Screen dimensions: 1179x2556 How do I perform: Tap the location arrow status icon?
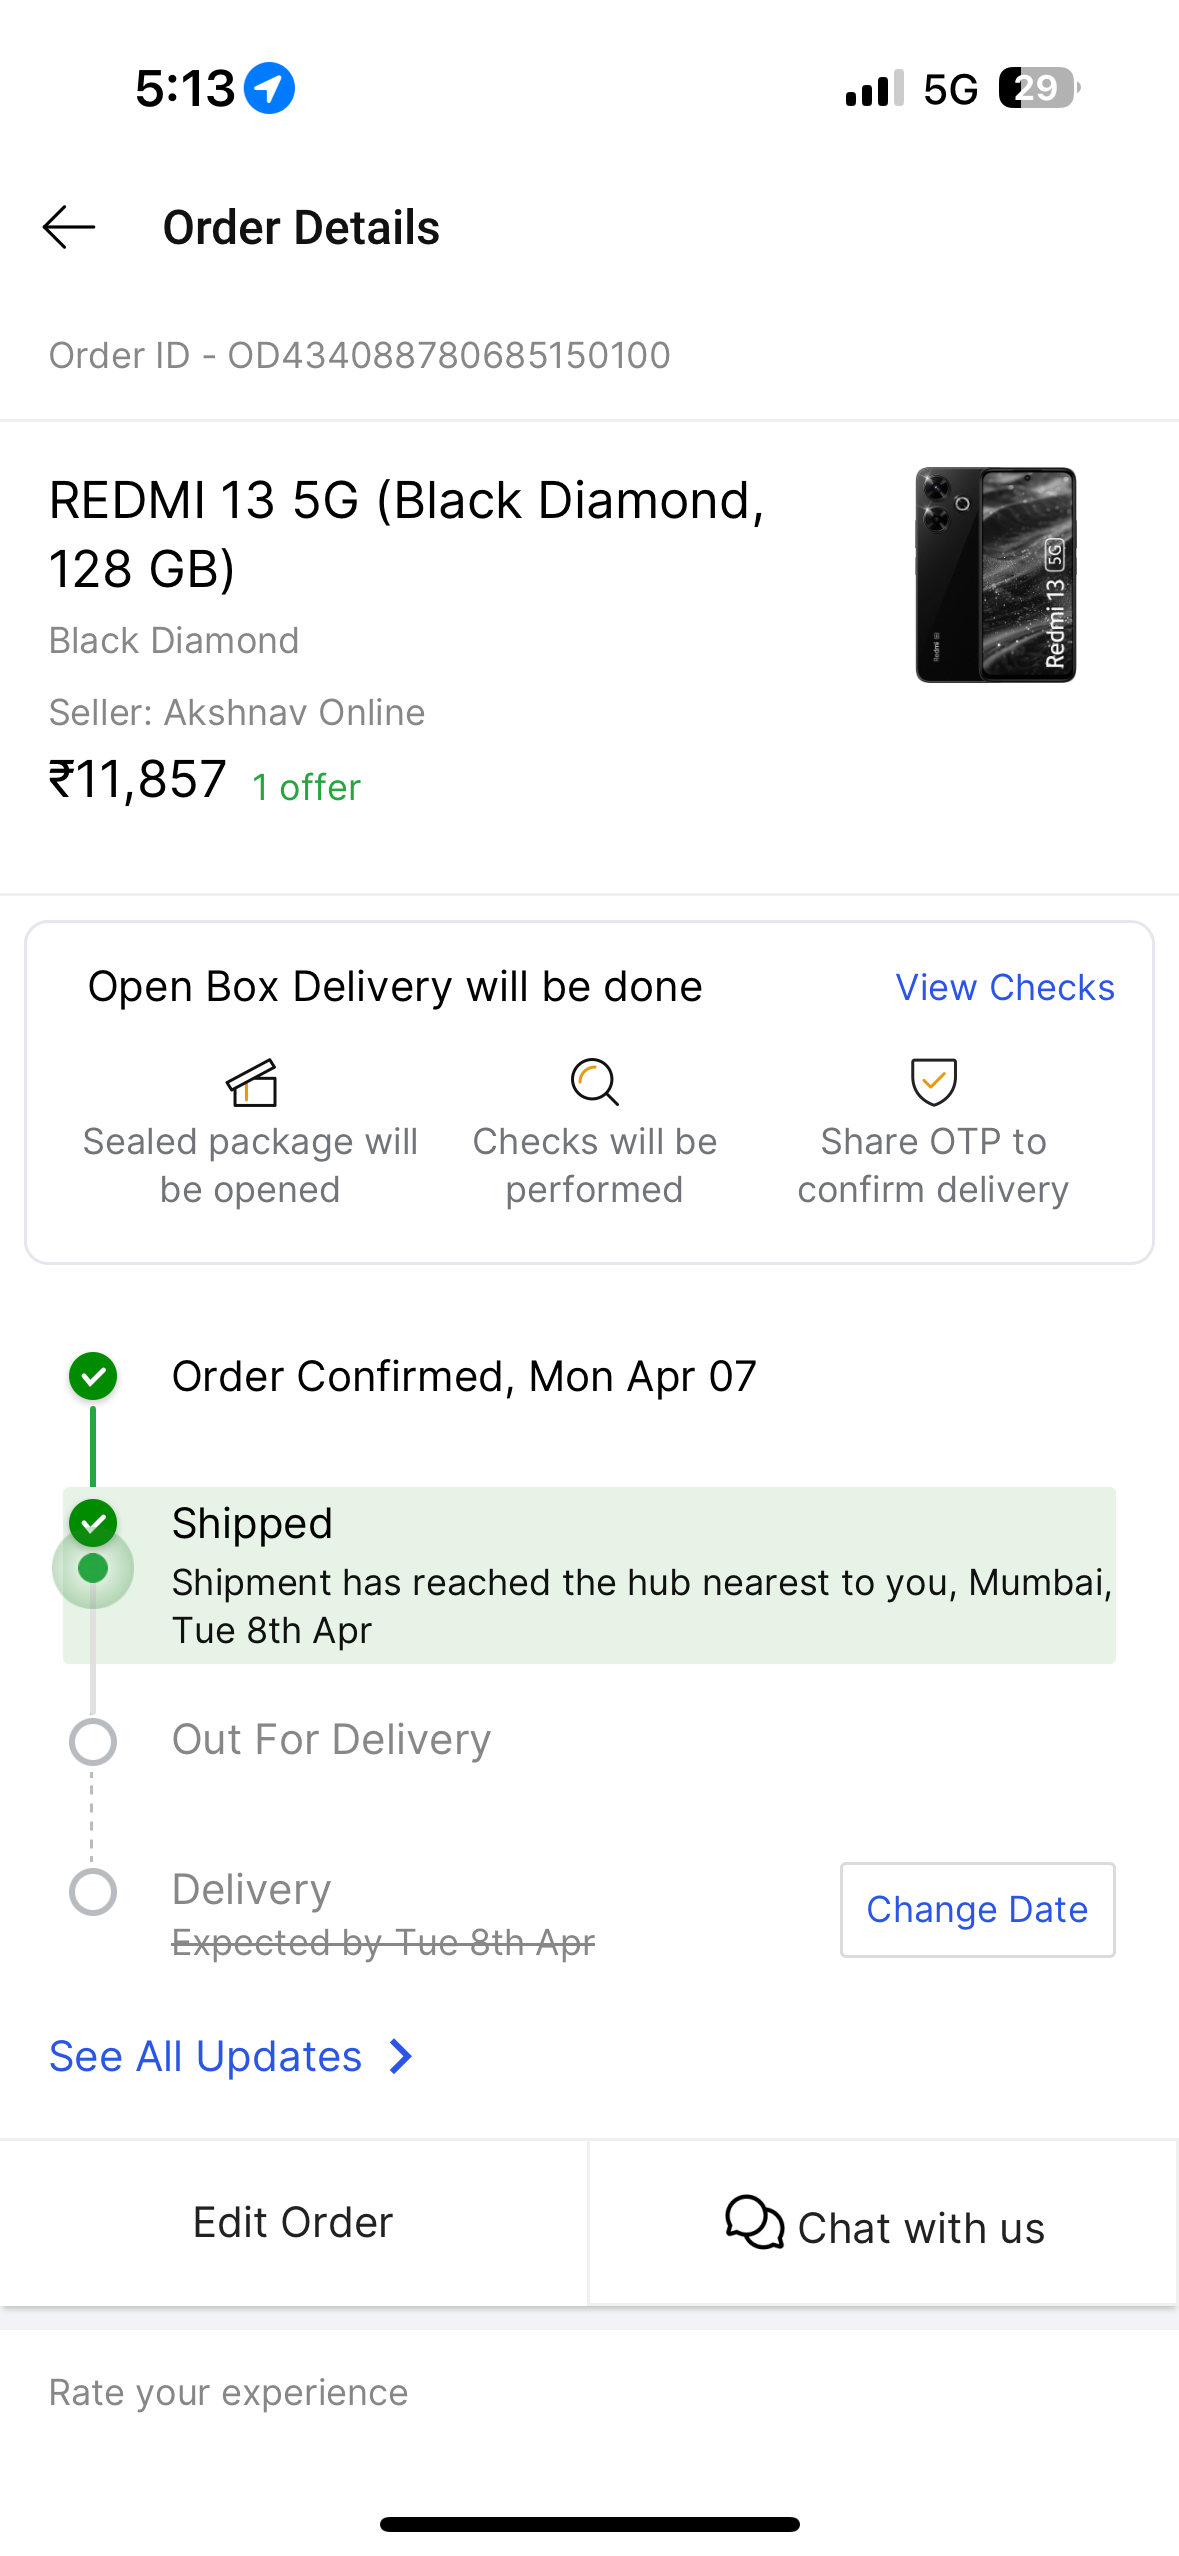pos(270,88)
